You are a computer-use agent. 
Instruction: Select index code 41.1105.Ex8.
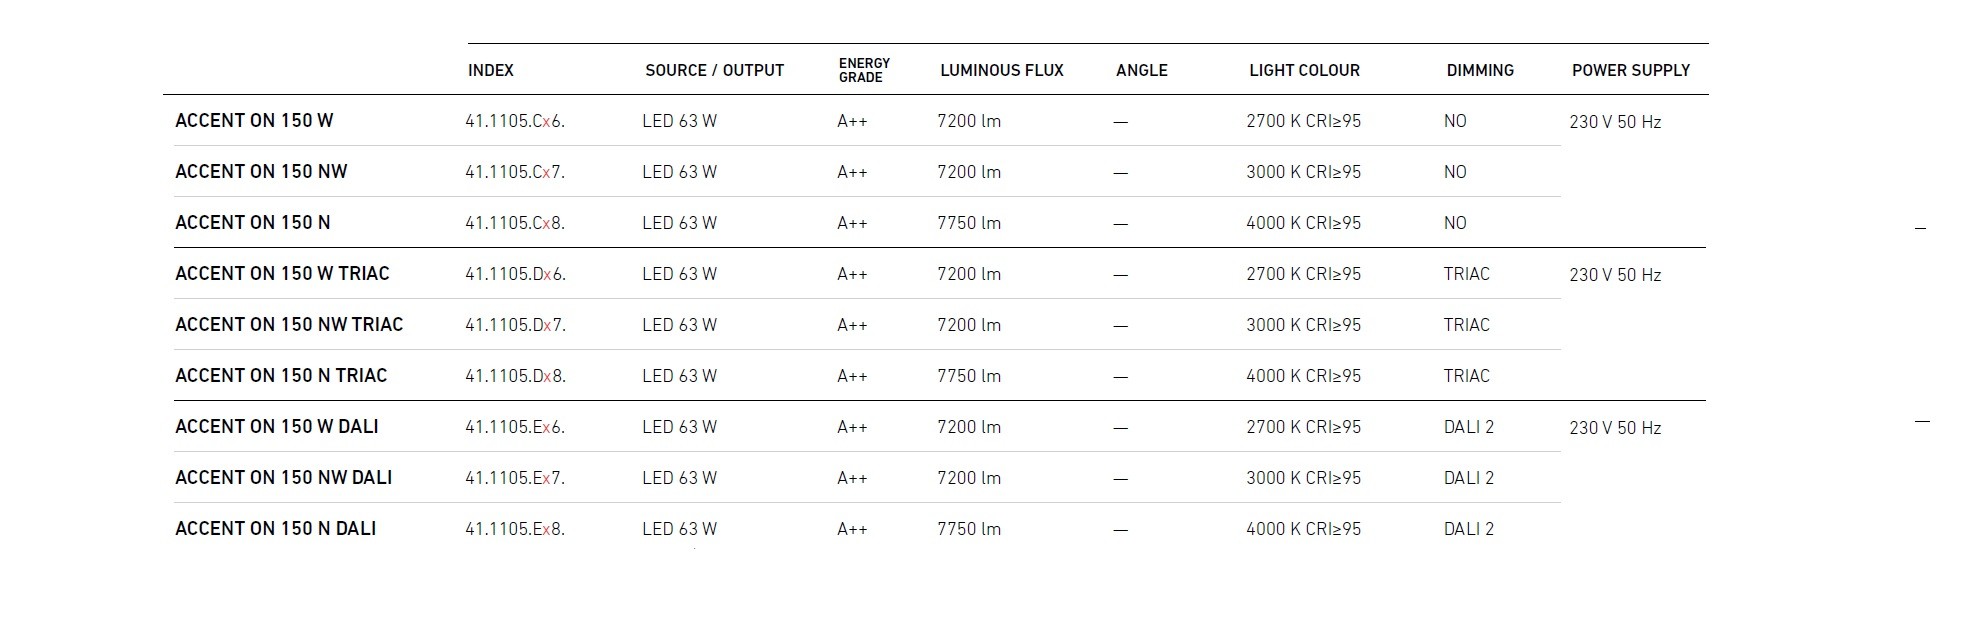(x=515, y=529)
